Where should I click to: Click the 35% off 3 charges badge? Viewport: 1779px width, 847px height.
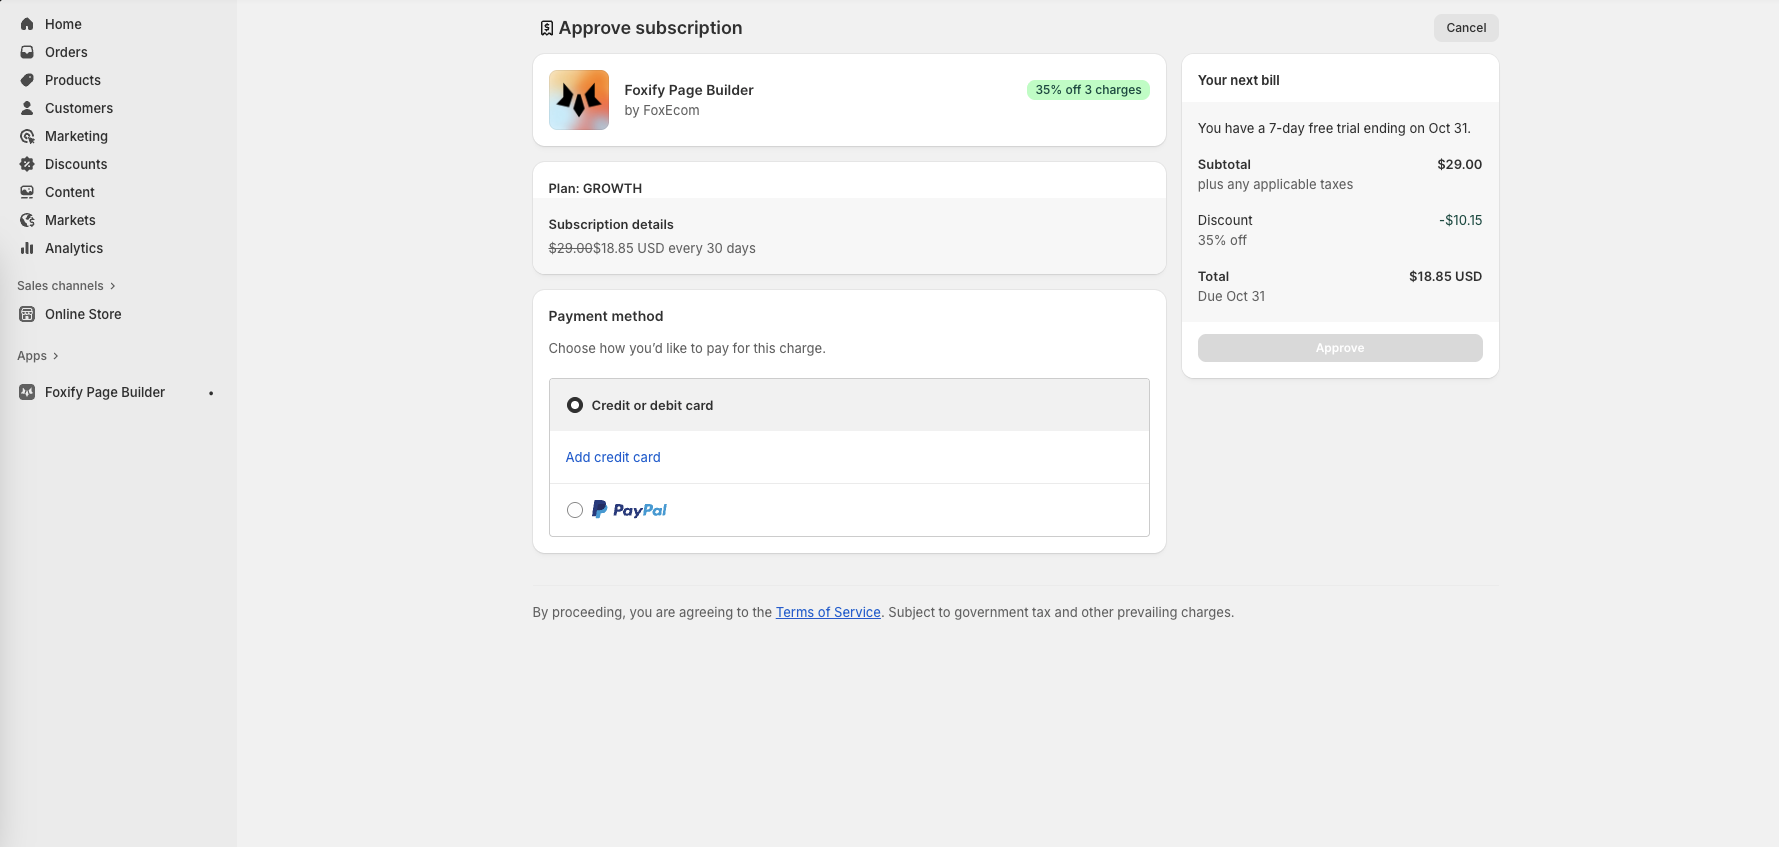pos(1088,90)
